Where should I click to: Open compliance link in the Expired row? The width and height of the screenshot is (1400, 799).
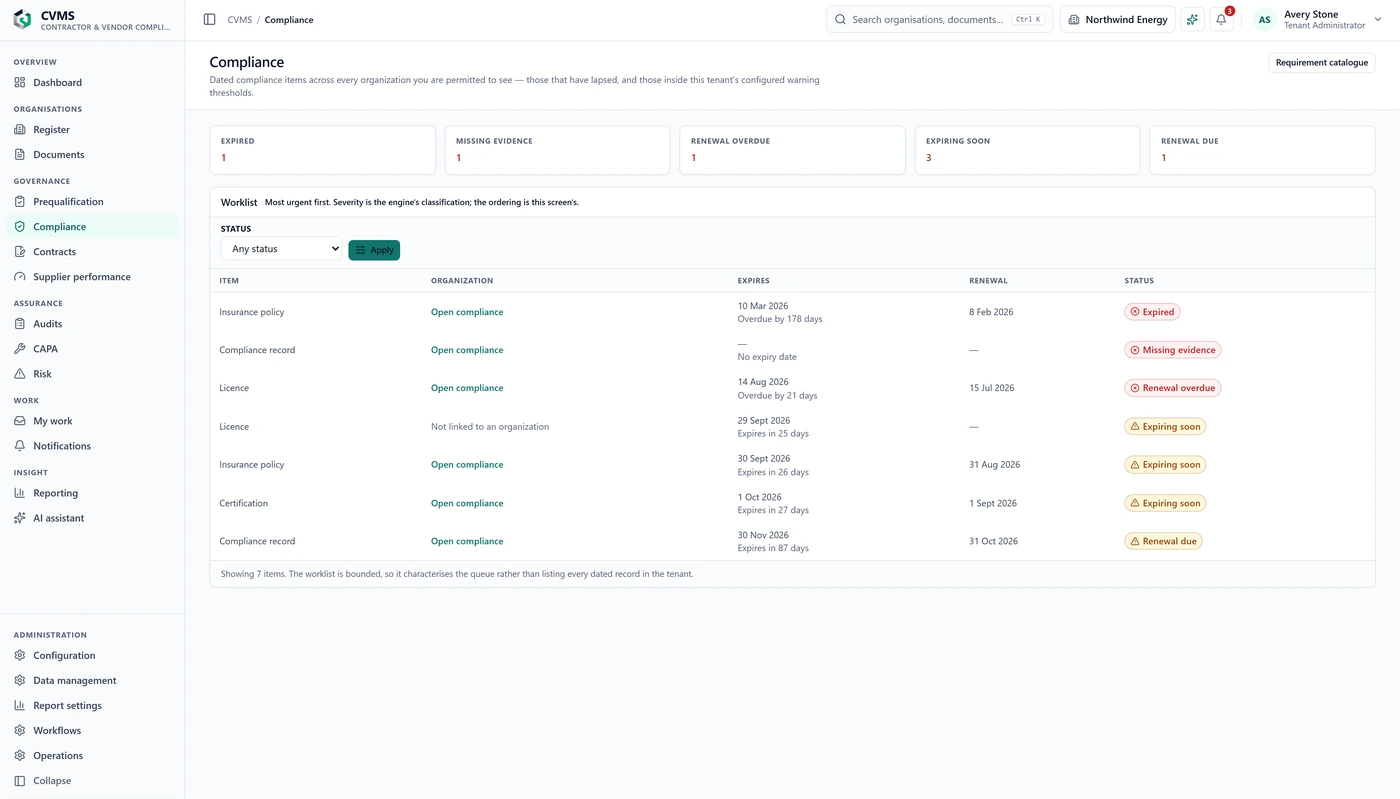pyautogui.click(x=467, y=312)
